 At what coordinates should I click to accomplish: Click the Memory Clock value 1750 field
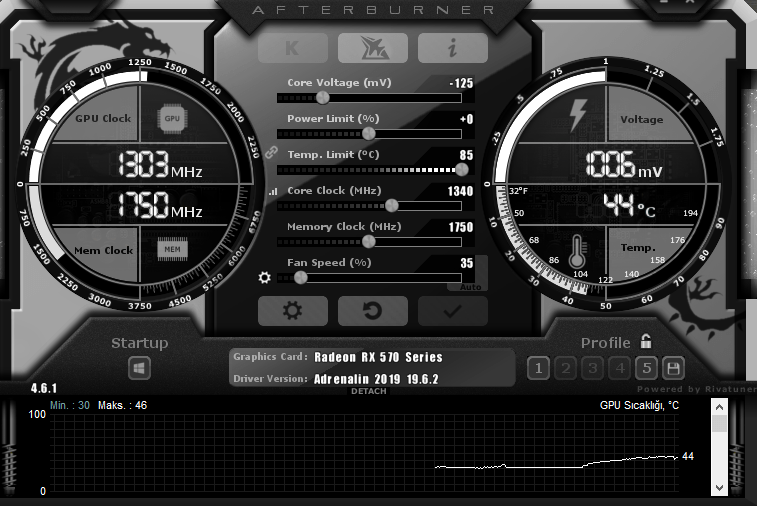[x=461, y=227]
